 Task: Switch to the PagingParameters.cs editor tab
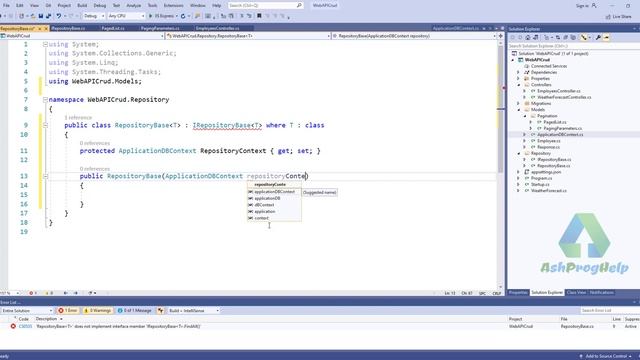(160, 28)
